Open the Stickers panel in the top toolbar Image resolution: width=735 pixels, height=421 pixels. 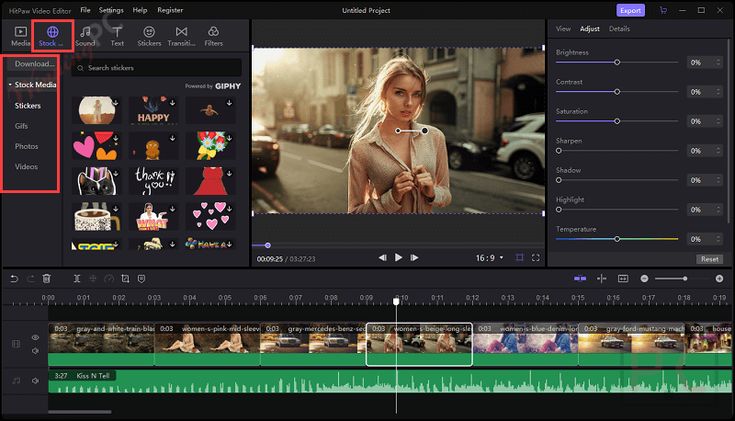point(149,36)
